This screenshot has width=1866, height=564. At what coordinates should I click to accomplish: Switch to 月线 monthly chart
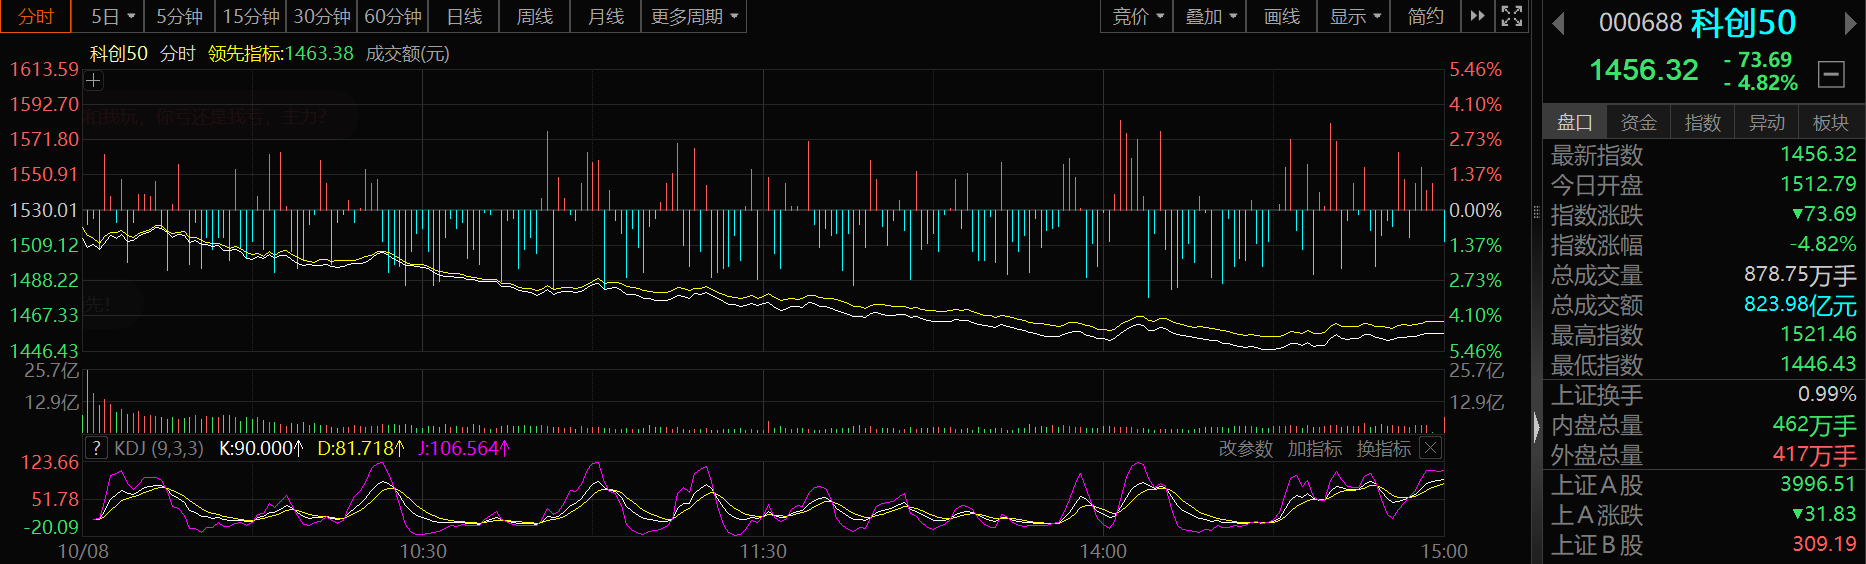[x=606, y=16]
